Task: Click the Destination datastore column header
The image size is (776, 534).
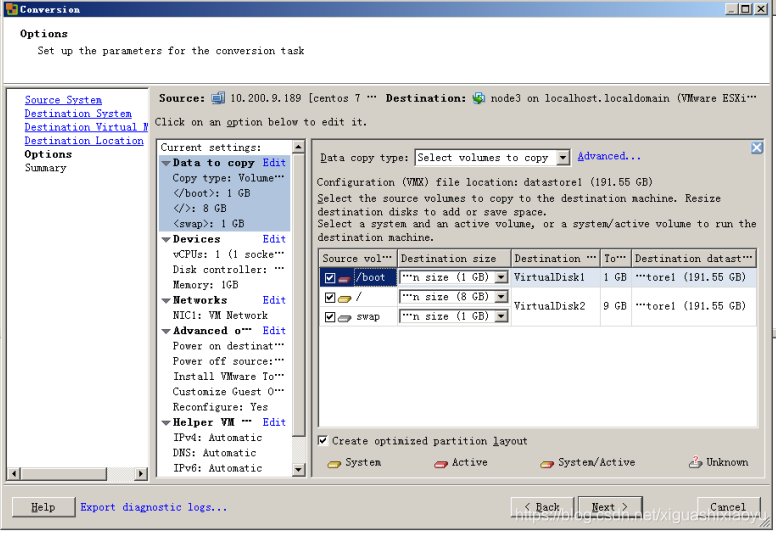Action: tap(694, 258)
